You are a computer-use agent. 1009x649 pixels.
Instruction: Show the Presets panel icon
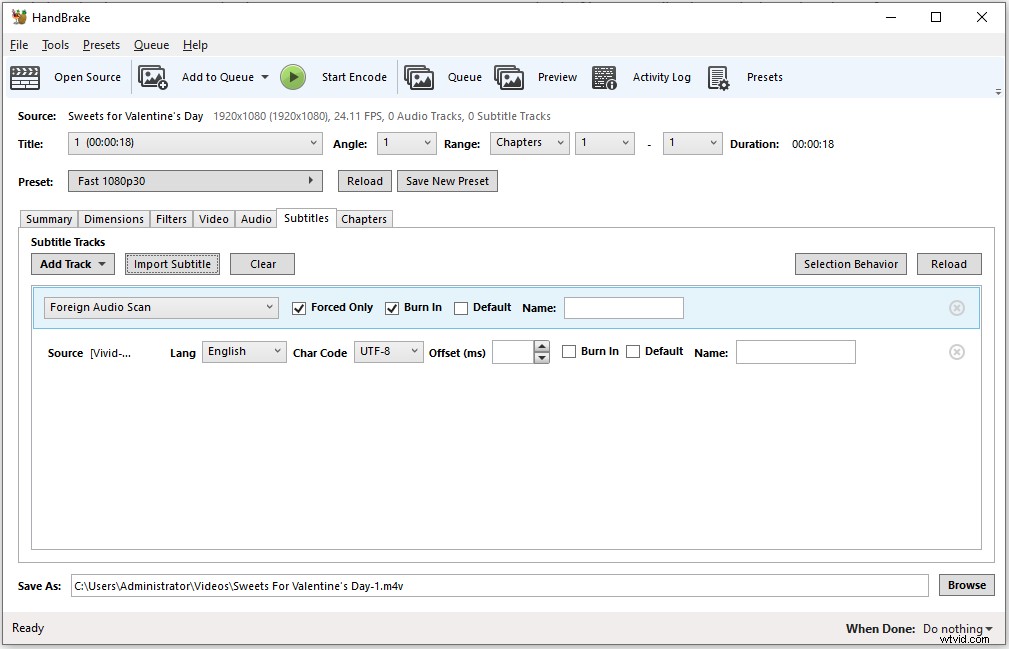pos(720,77)
